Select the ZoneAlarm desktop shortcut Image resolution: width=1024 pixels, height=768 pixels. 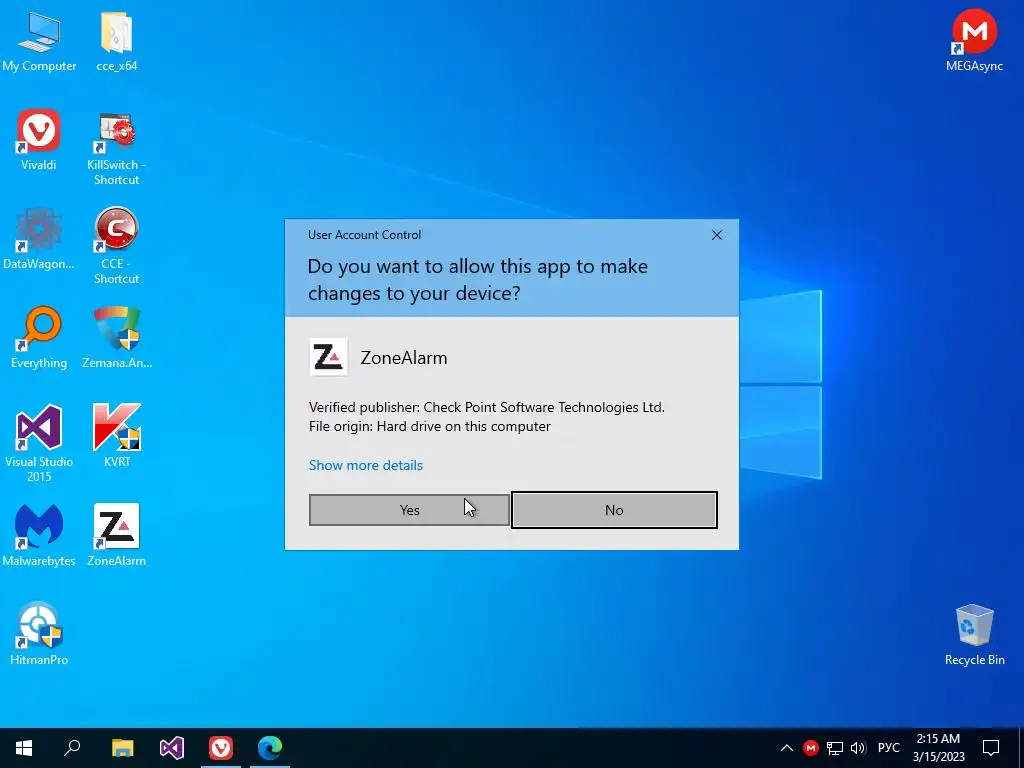(116, 535)
